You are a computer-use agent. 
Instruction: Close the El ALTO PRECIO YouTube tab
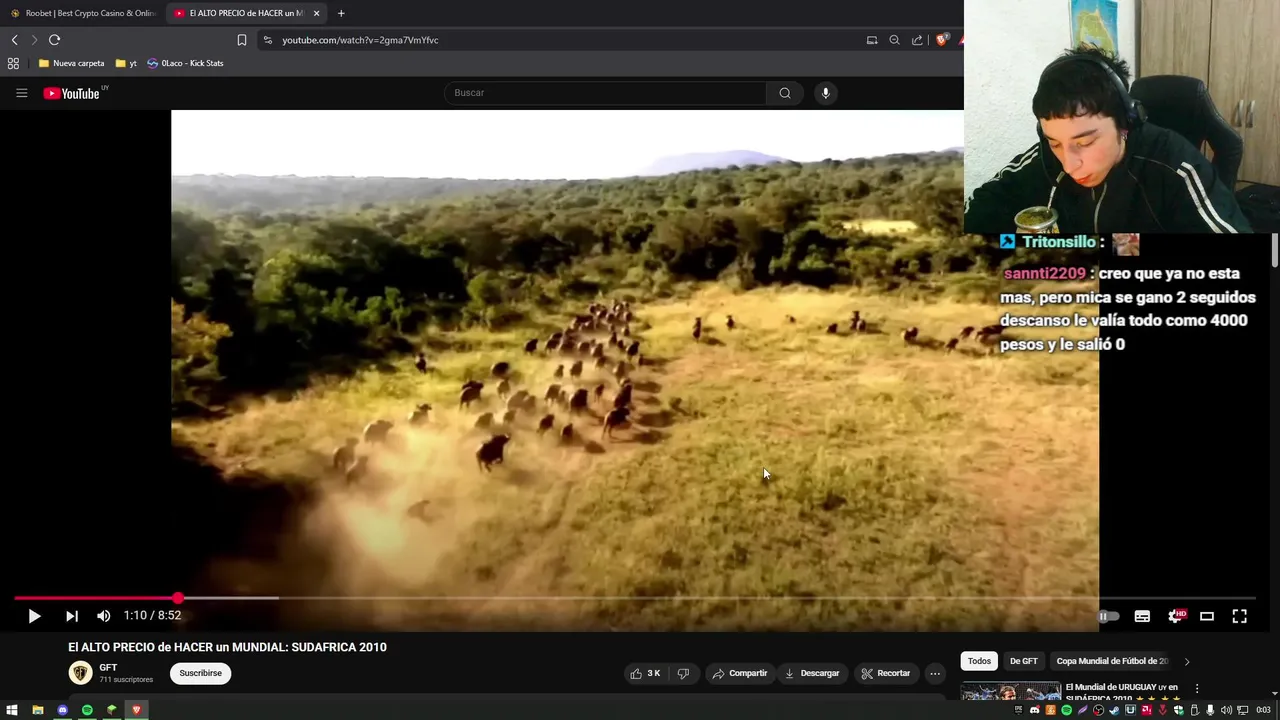pos(316,13)
